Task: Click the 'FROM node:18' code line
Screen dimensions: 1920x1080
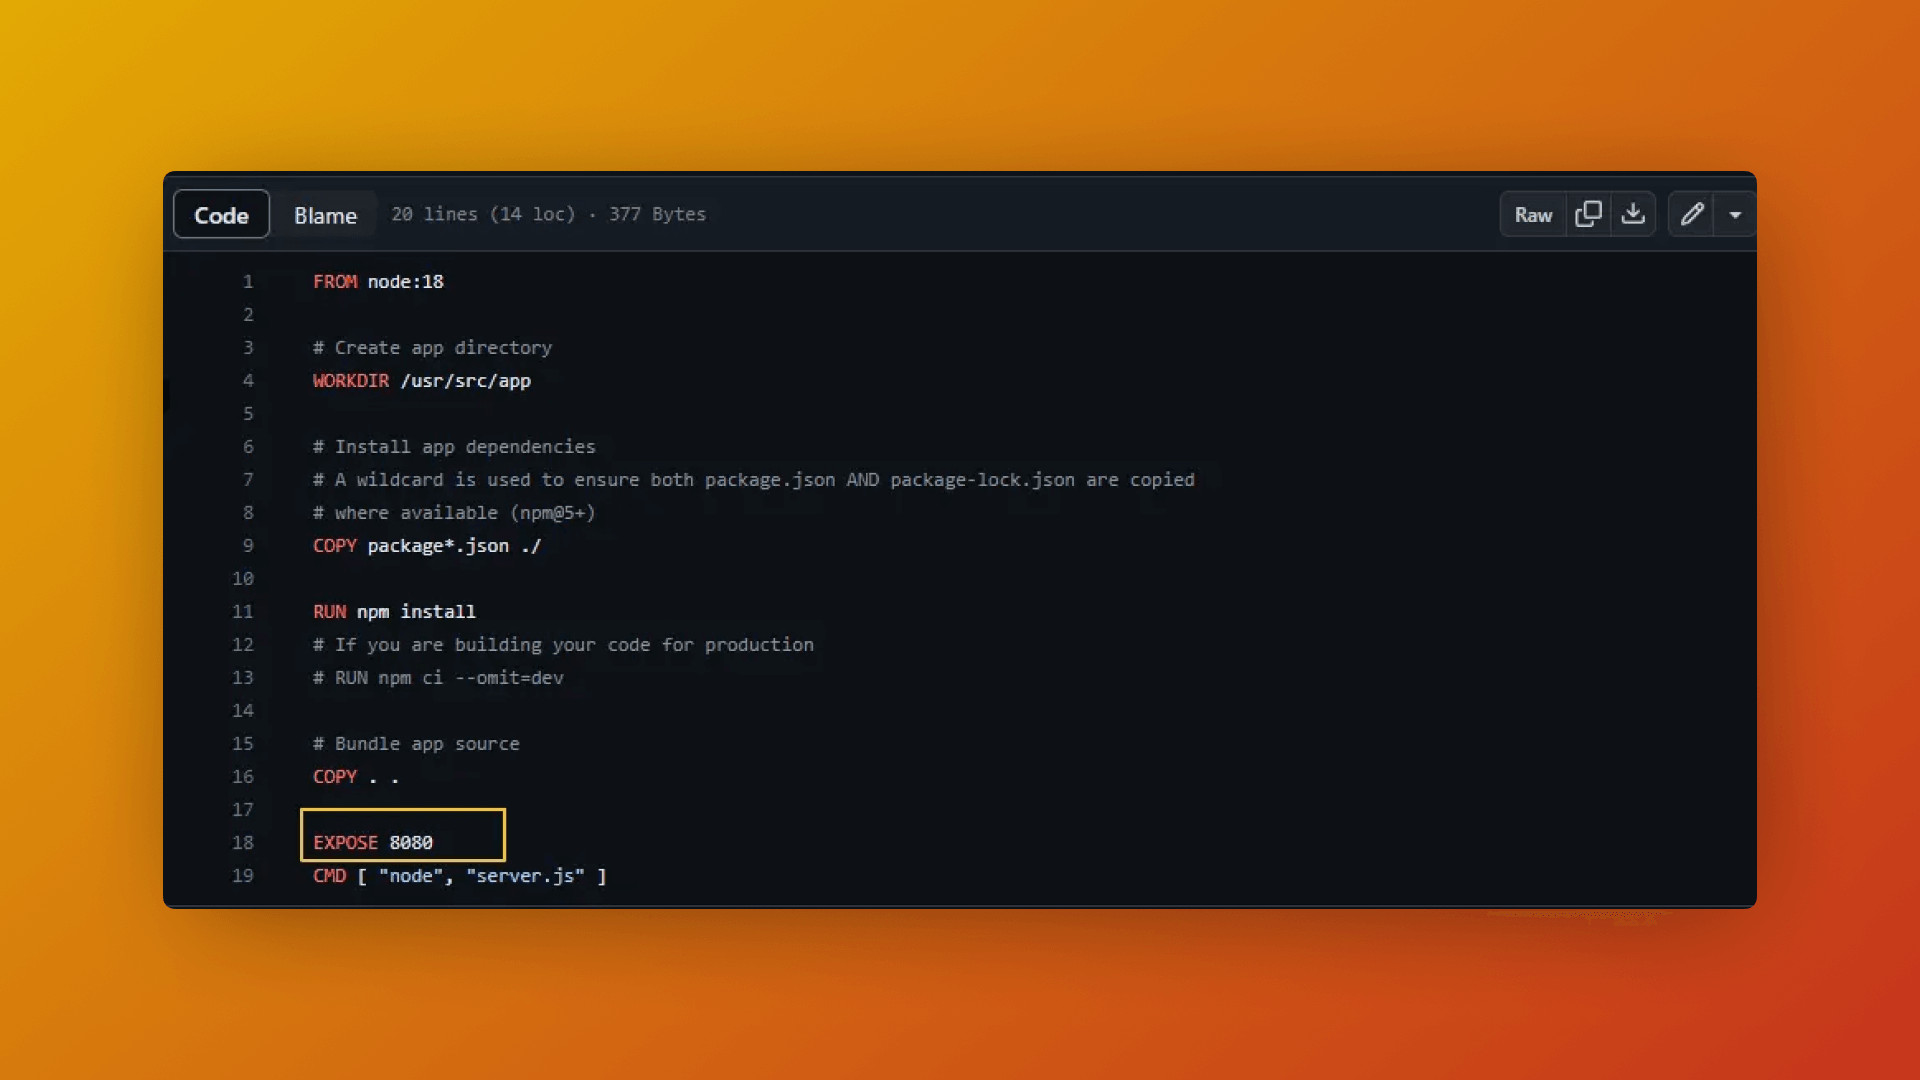Action: 378,282
